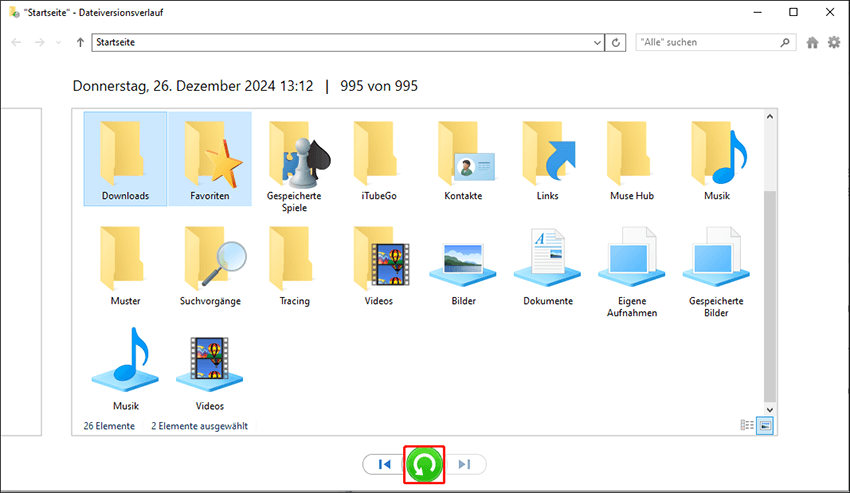850x493 pixels.
Task: Open the Home icon in the toolbar
Action: 812,42
